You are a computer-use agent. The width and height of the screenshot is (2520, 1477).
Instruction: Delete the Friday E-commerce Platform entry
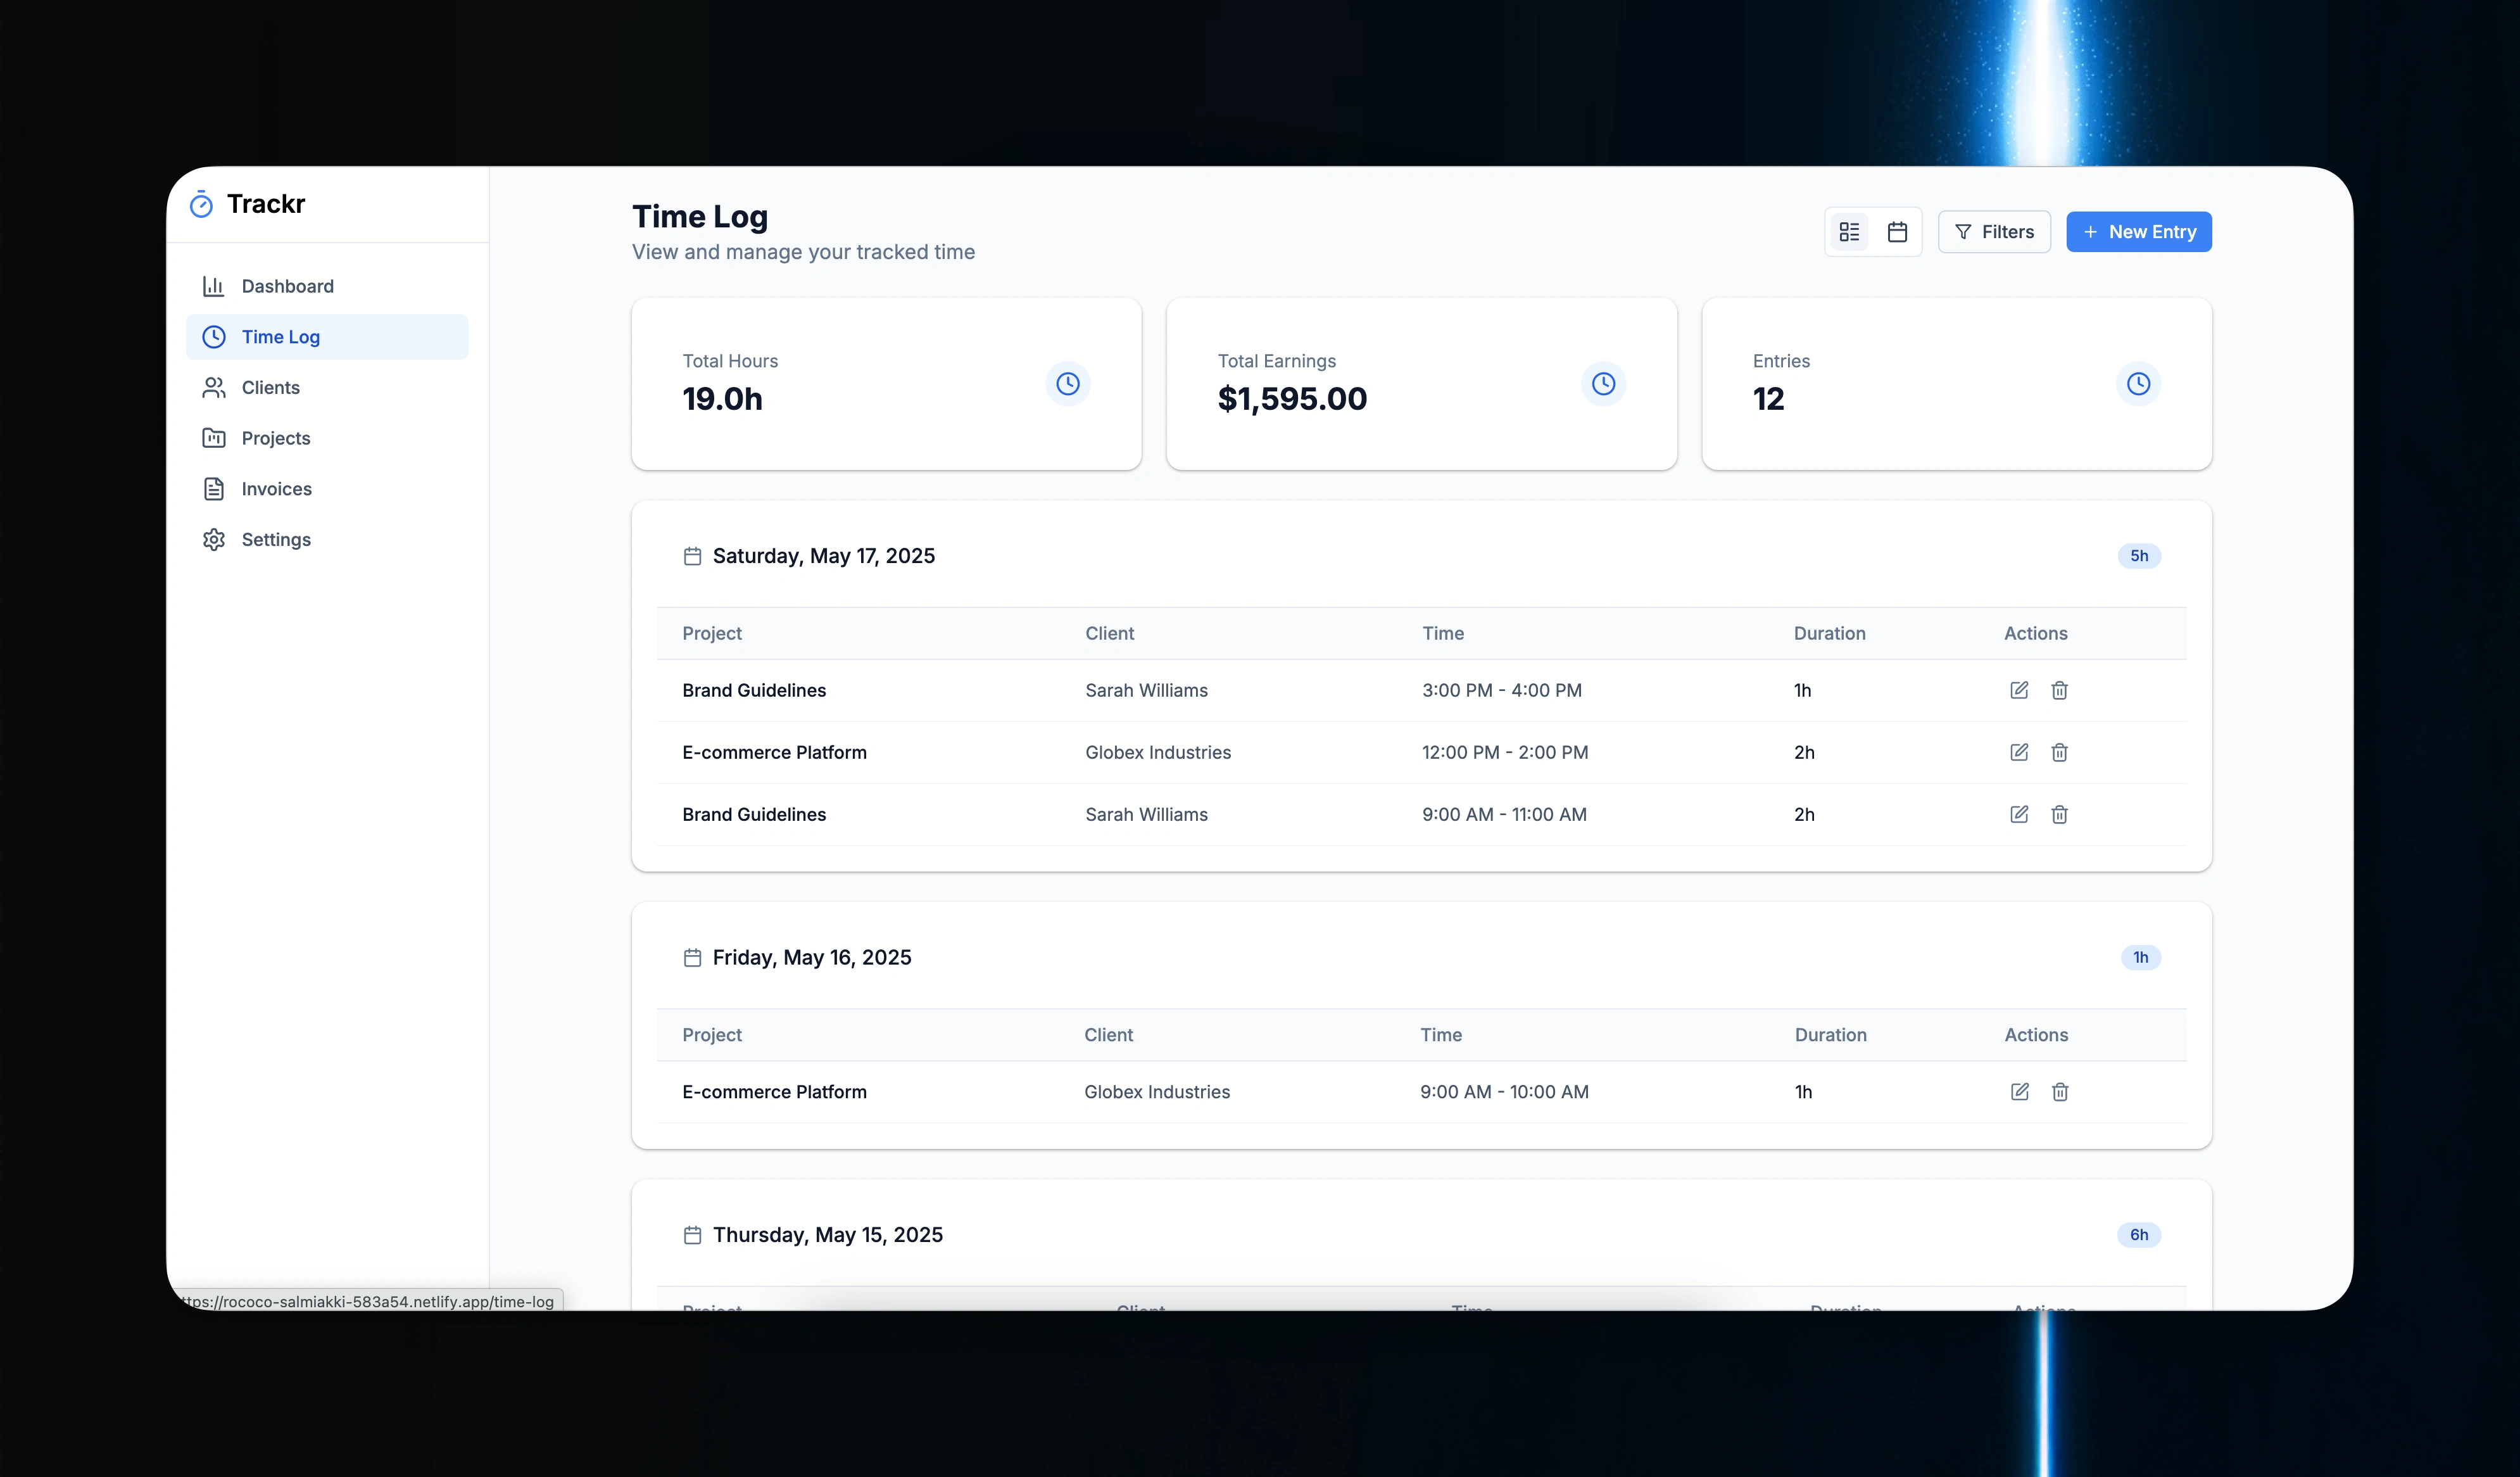2060,1092
